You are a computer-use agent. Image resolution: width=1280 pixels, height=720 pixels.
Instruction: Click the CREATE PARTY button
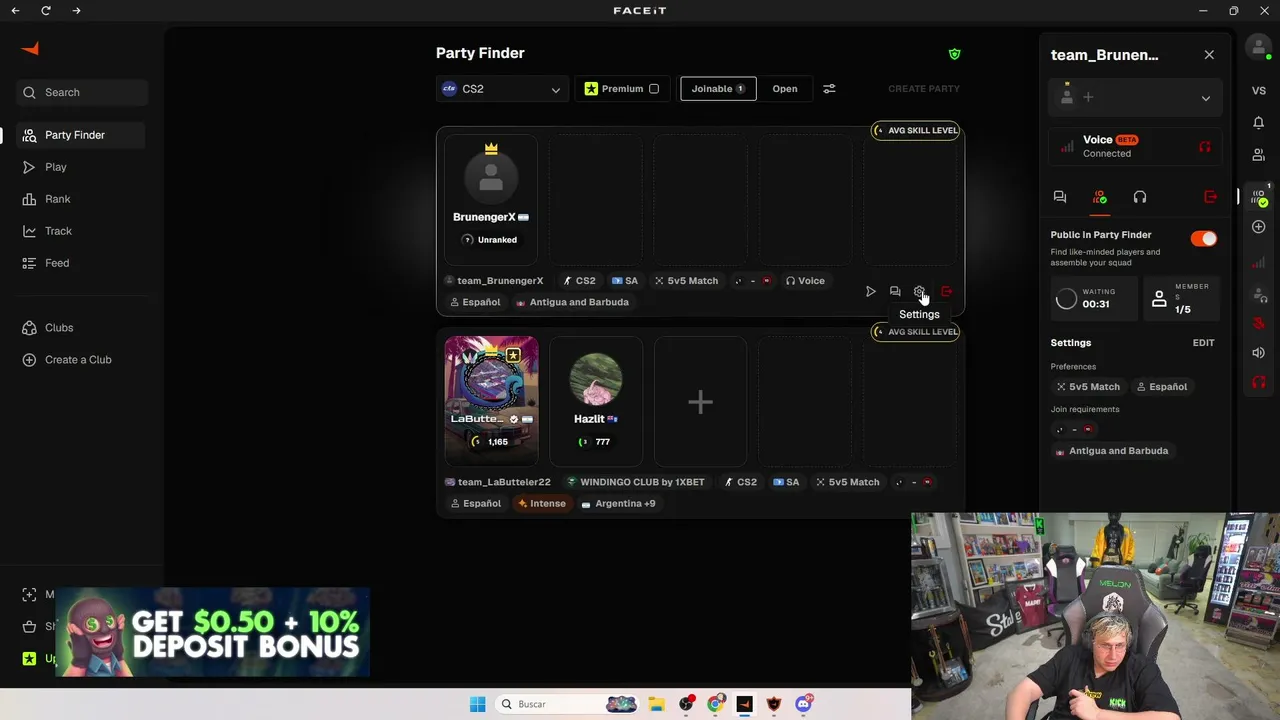click(x=924, y=89)
